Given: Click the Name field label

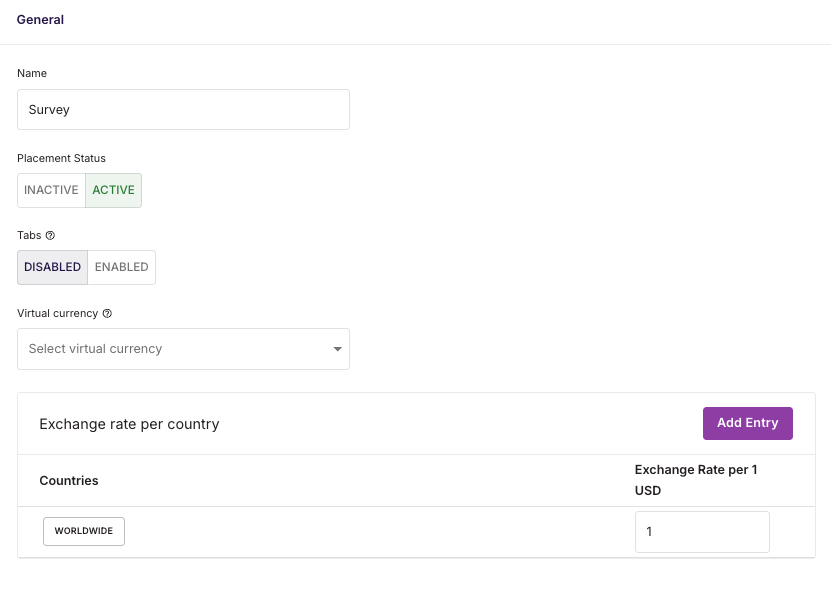Looking at the screenshot, I should point(32,73).
